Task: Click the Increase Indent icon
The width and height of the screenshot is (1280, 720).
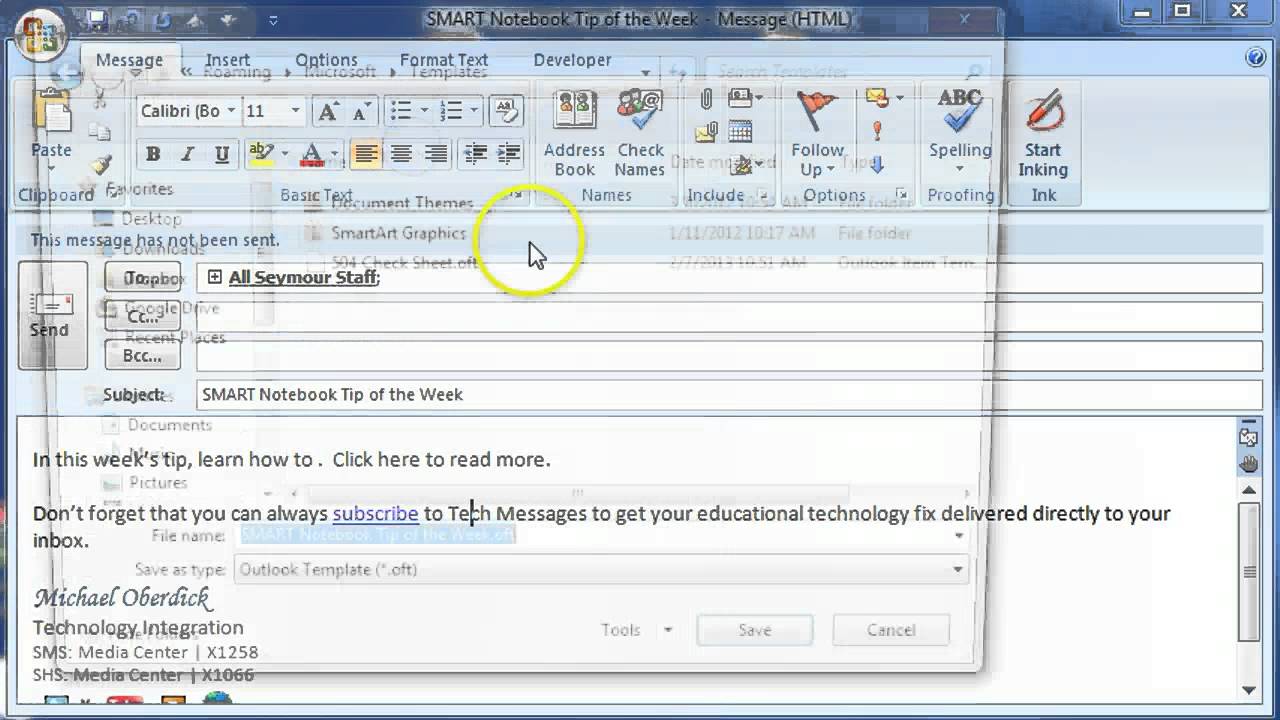Action: click(x=509, y=154)
